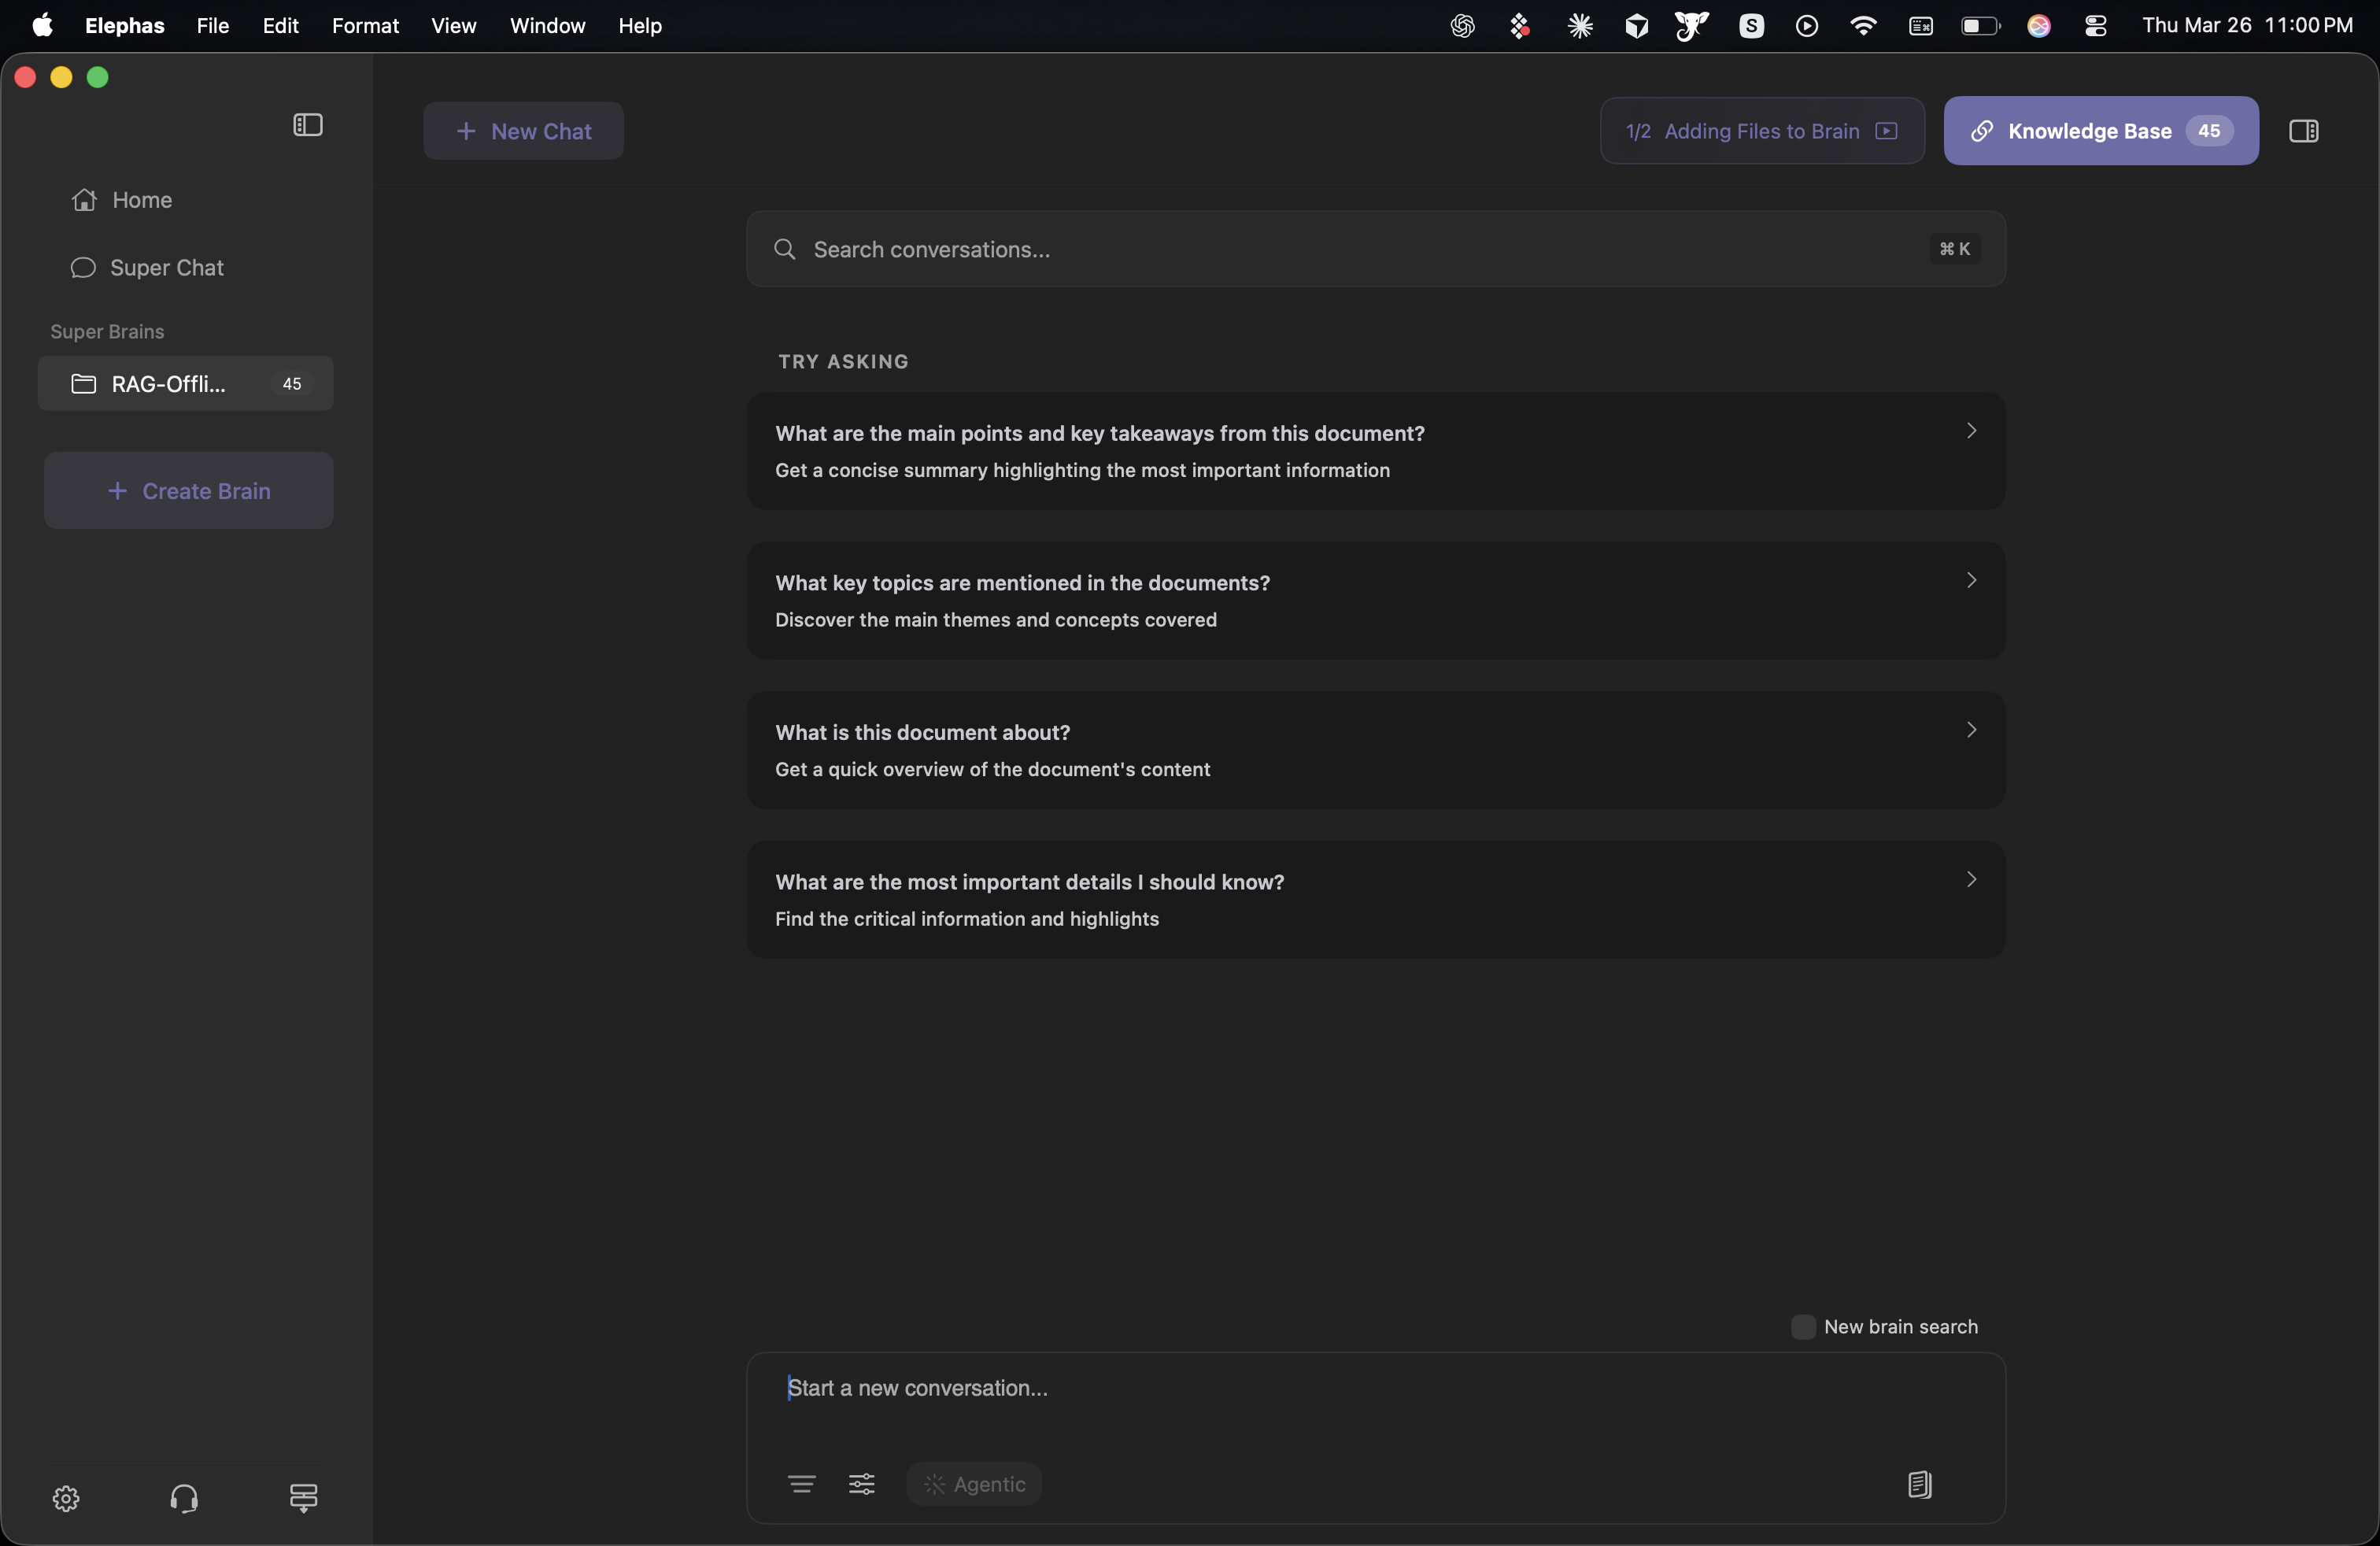This screenshot has width=2380, height=1546.
Task: Open Settings gear in sidebar footer
Action: tap(66, 1497)
